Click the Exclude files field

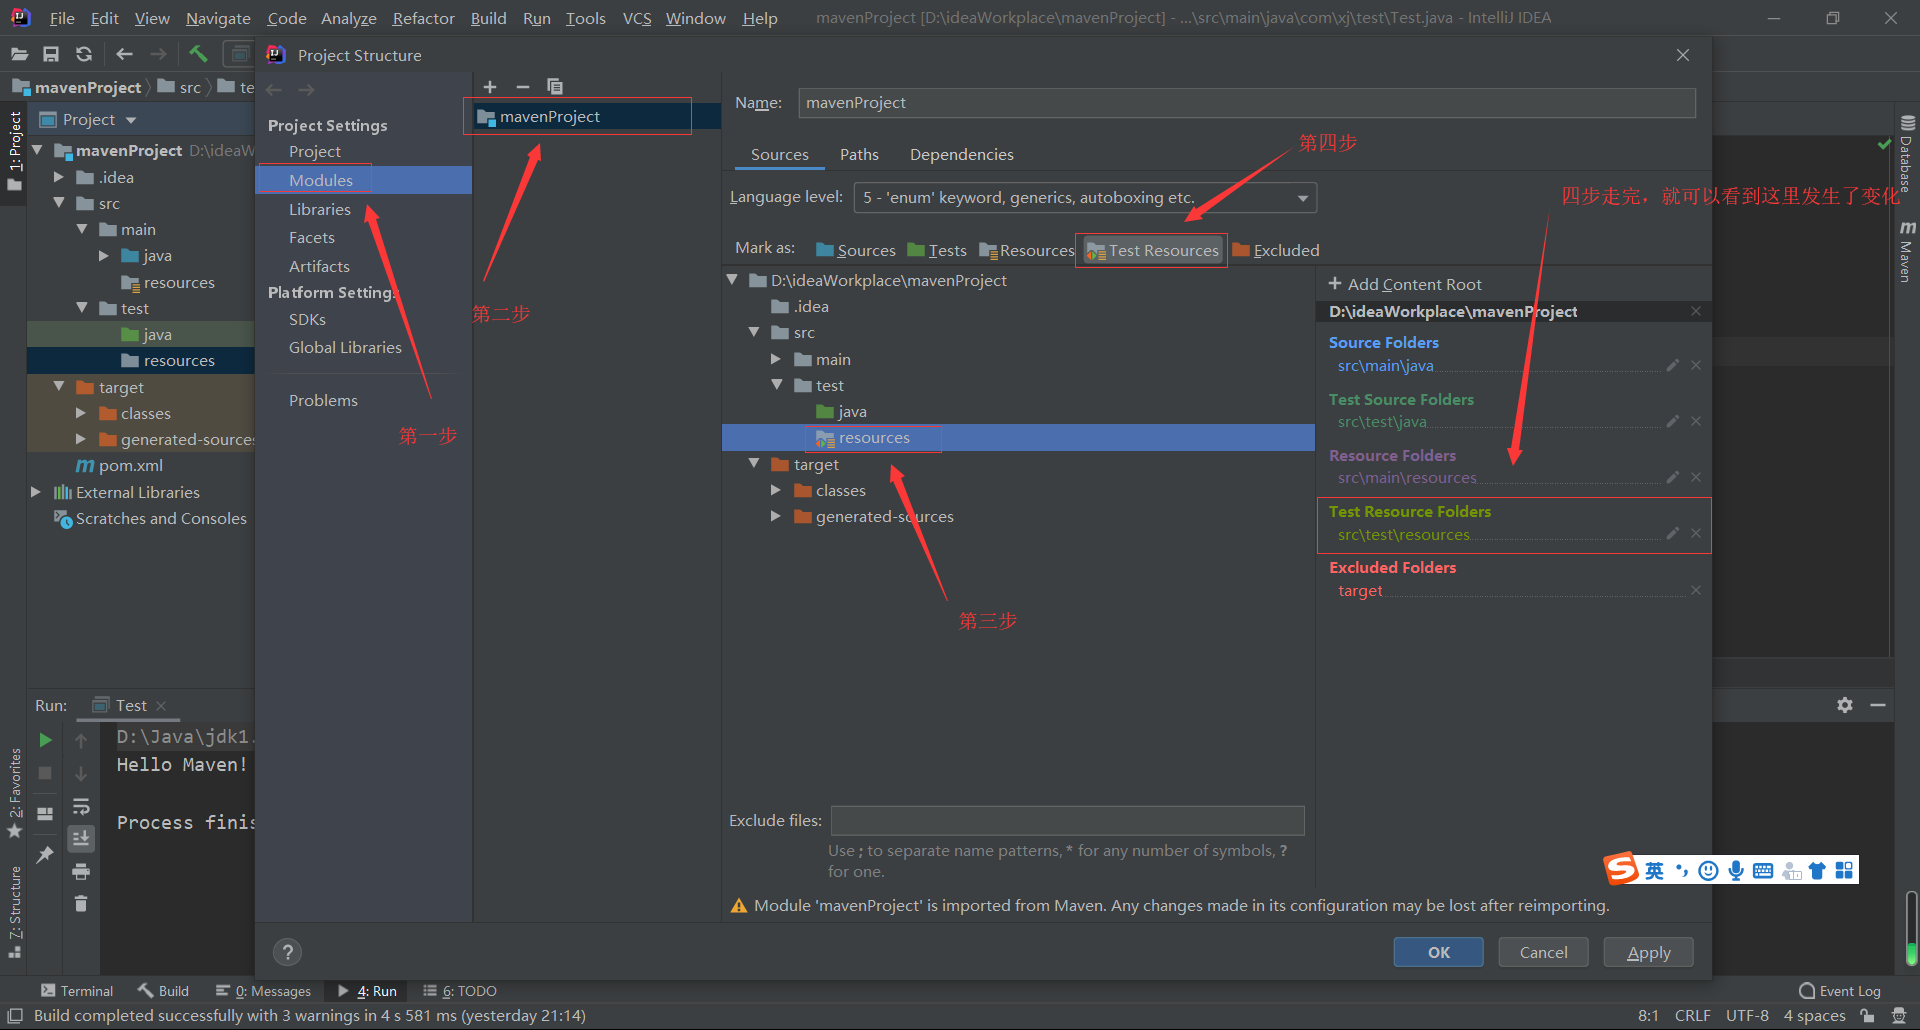[1067, 820]
